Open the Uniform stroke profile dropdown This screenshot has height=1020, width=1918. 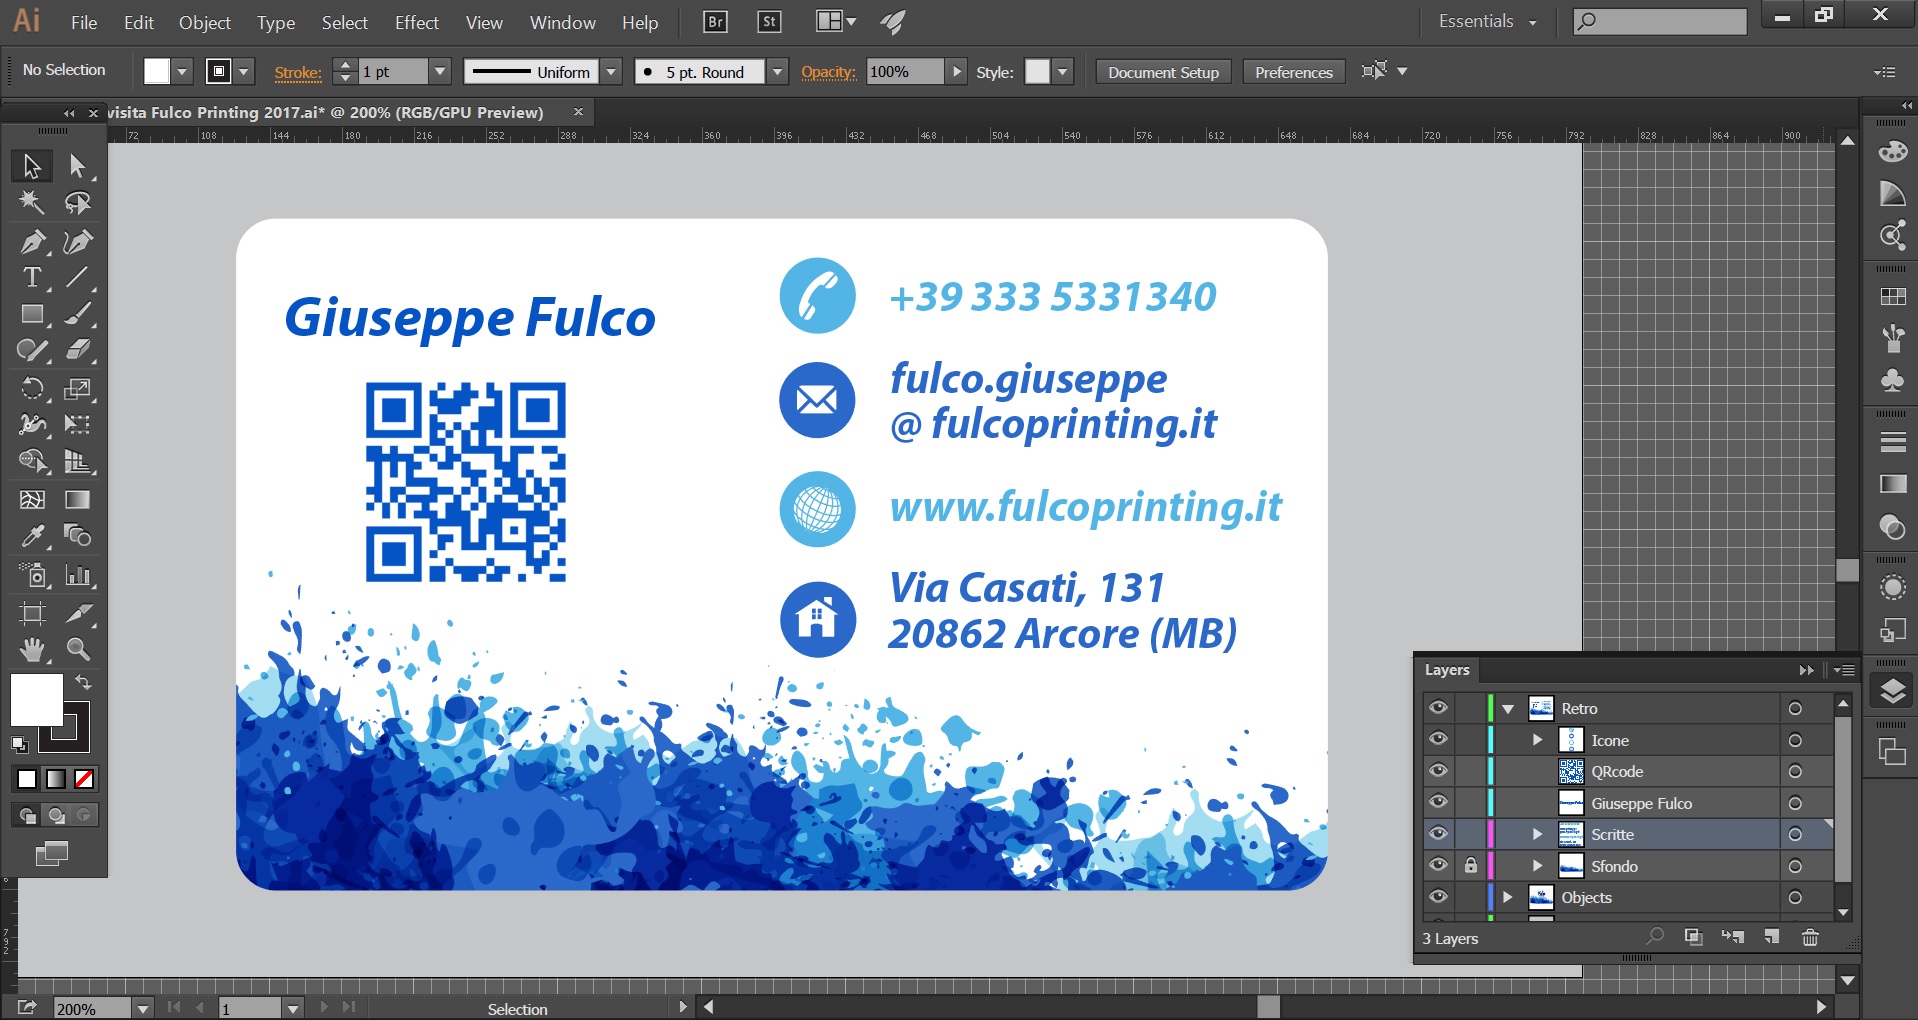click(611, 71)
